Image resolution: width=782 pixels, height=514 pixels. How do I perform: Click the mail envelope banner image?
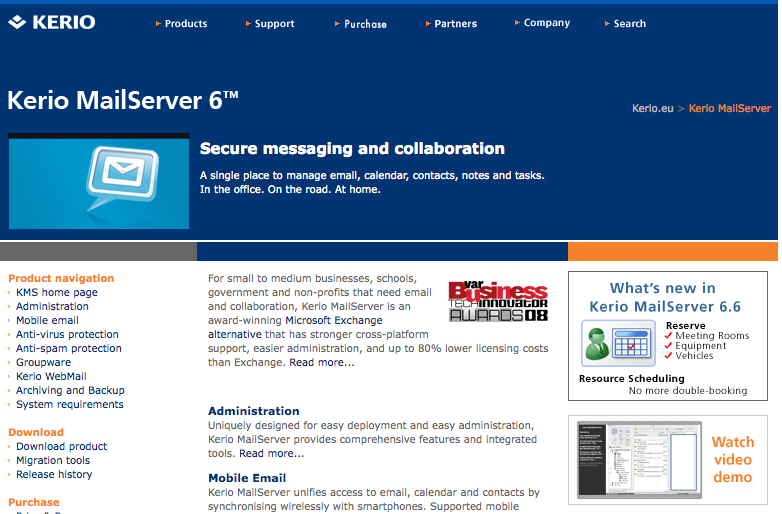pyautogui.click(x=99, y=181)
